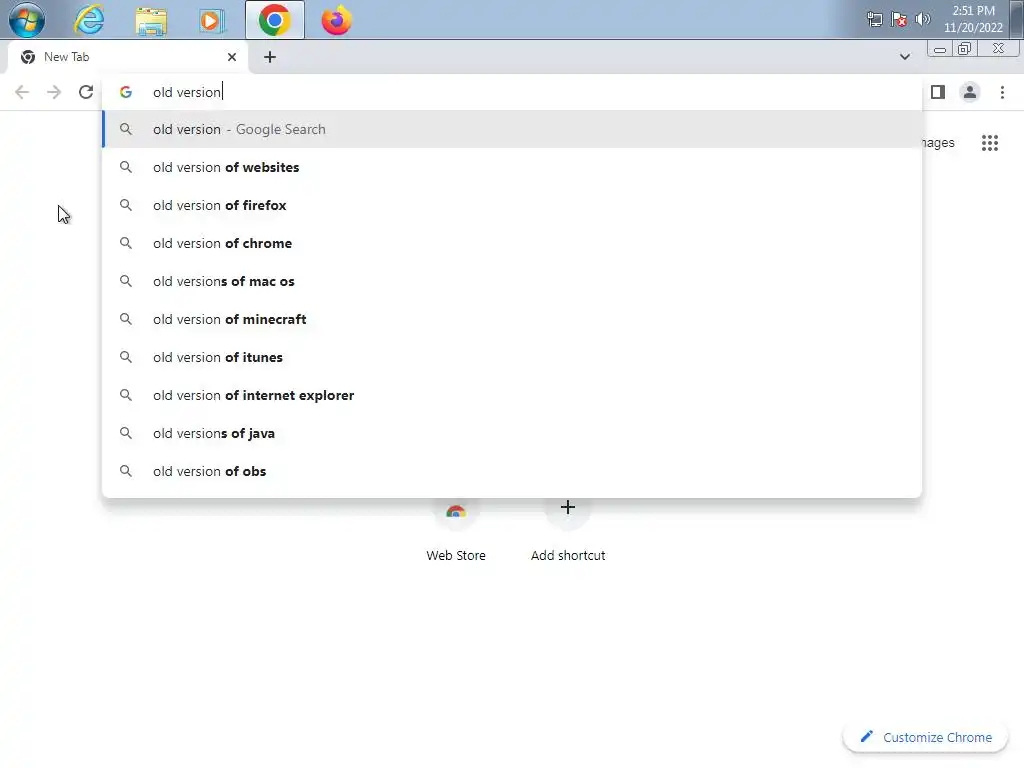The width and height of the screenshot is (1024, 768).
Task: Open the Chrome side panel
Action: 938,92
